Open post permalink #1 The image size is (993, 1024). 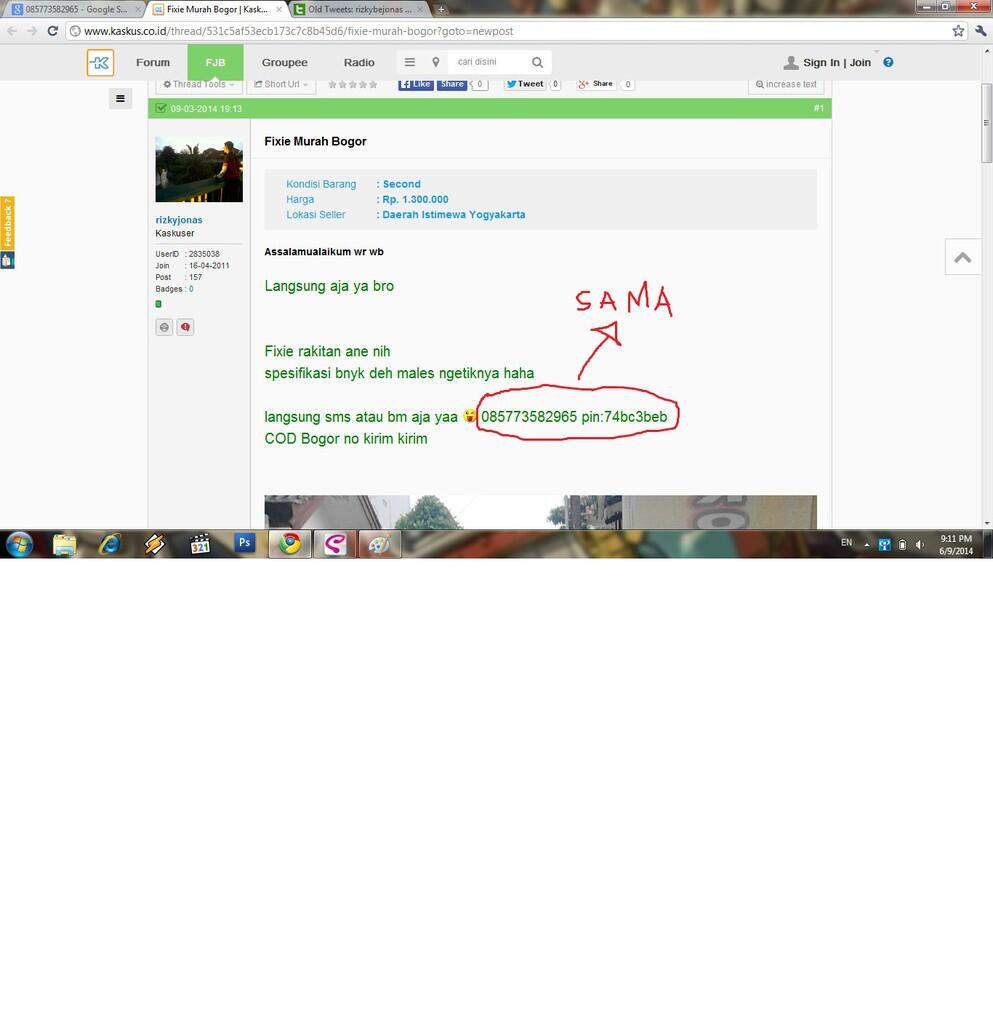(x=819, y=108)
